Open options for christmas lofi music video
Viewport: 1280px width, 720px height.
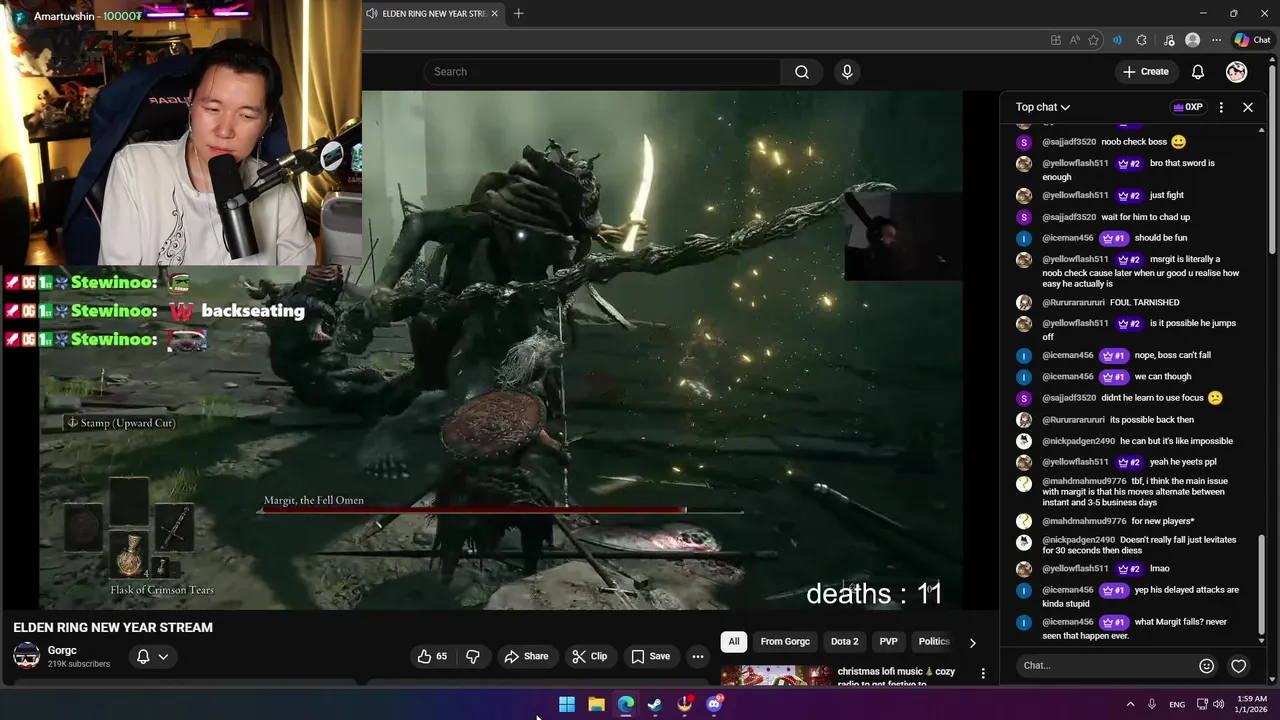coord(983,674)
